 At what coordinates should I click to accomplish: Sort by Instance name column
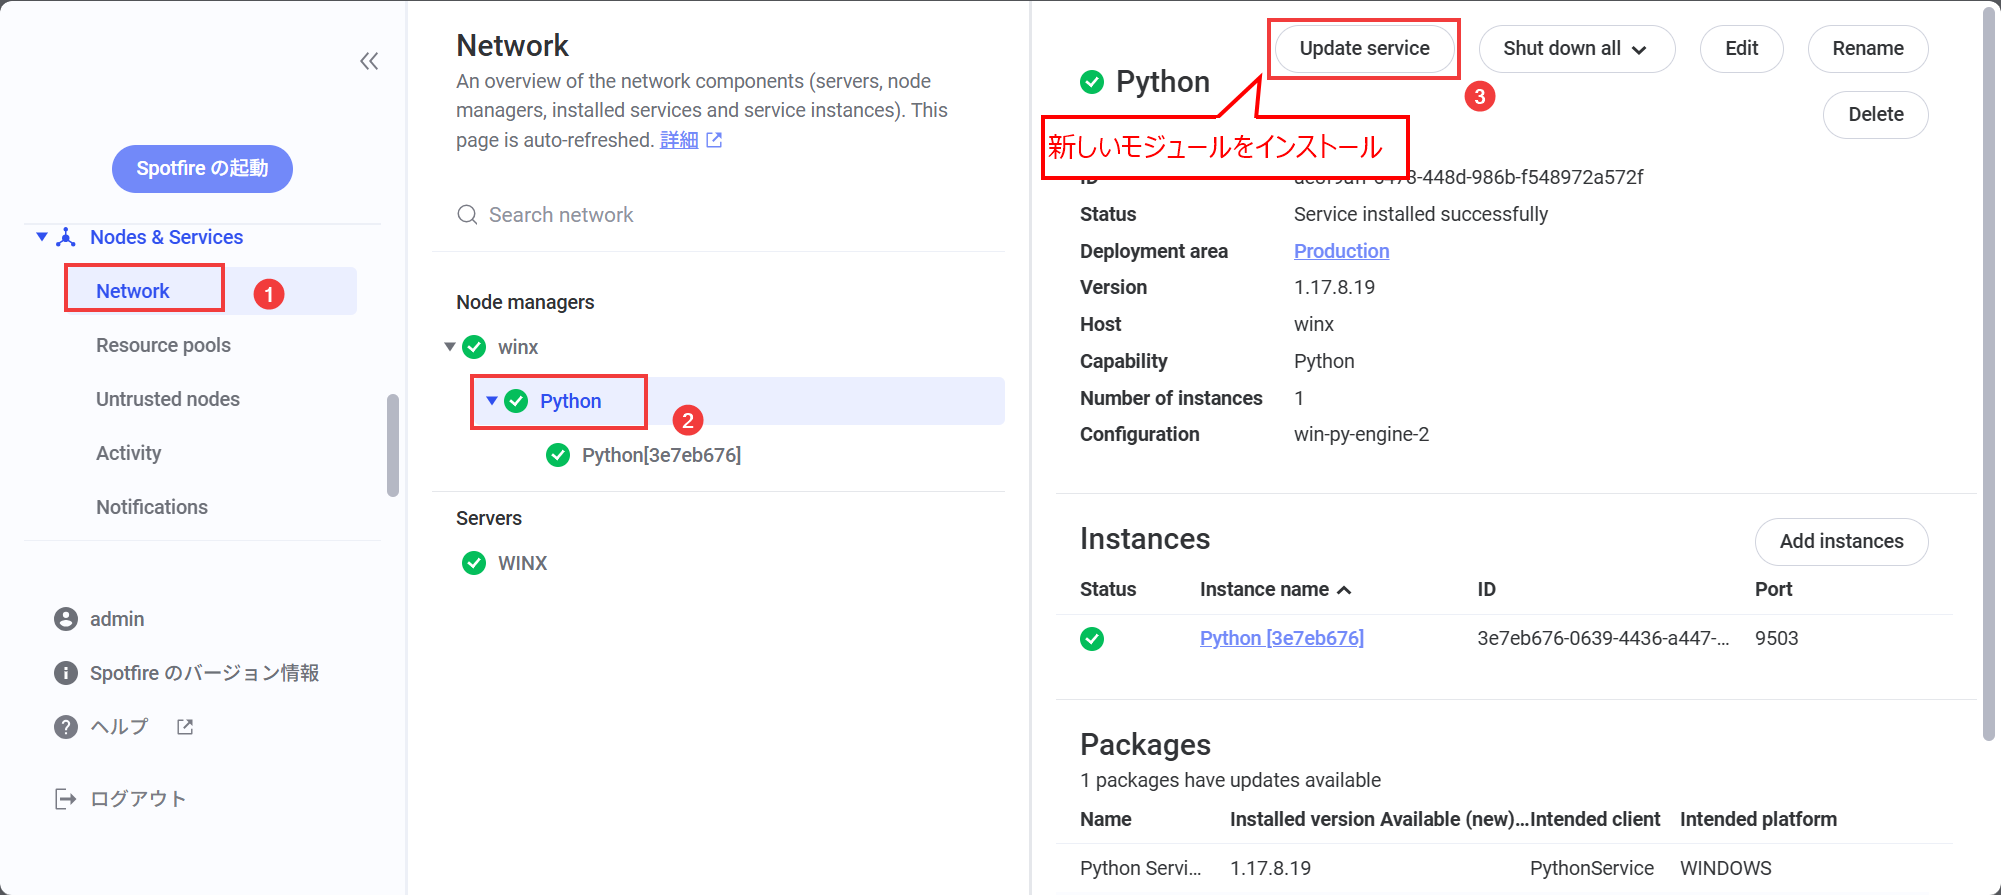(1275, 589)
